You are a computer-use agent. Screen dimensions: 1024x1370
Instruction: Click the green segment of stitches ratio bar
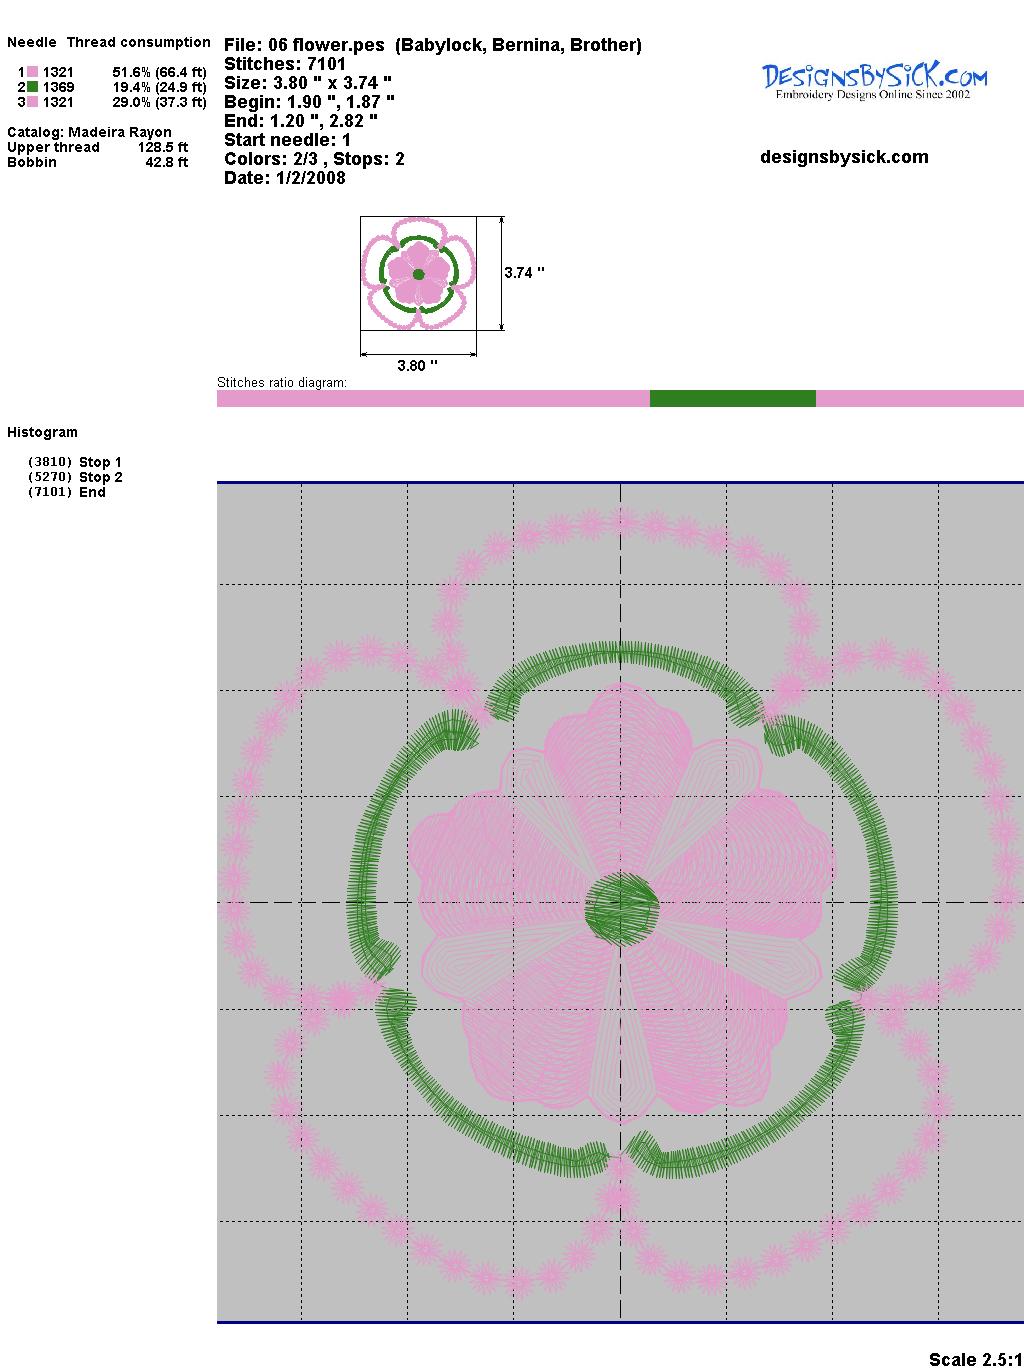[732, 399]
